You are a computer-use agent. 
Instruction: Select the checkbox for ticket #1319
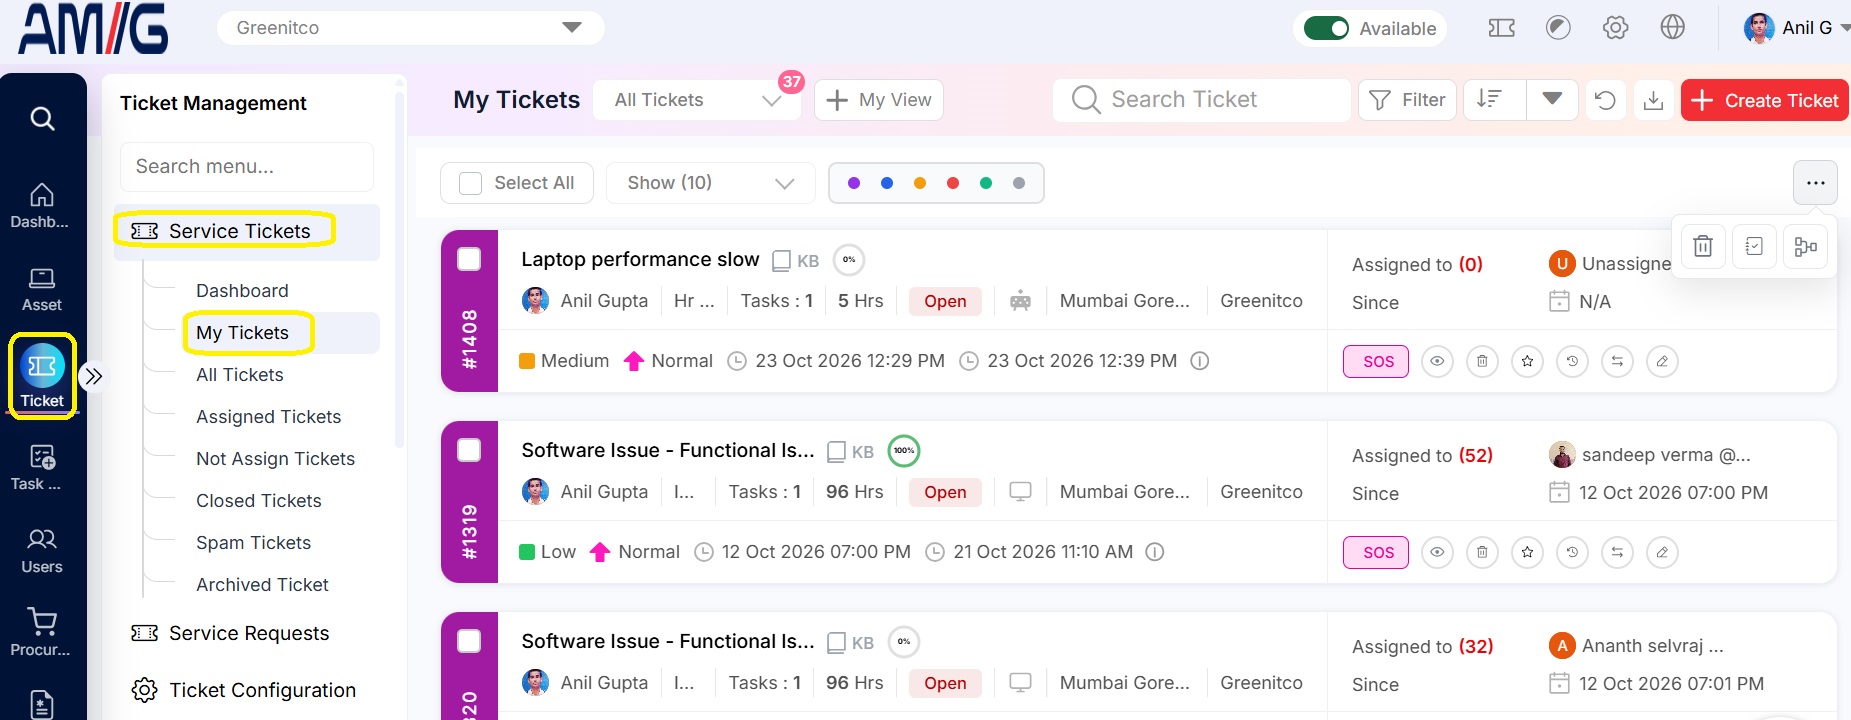[469, 450]
